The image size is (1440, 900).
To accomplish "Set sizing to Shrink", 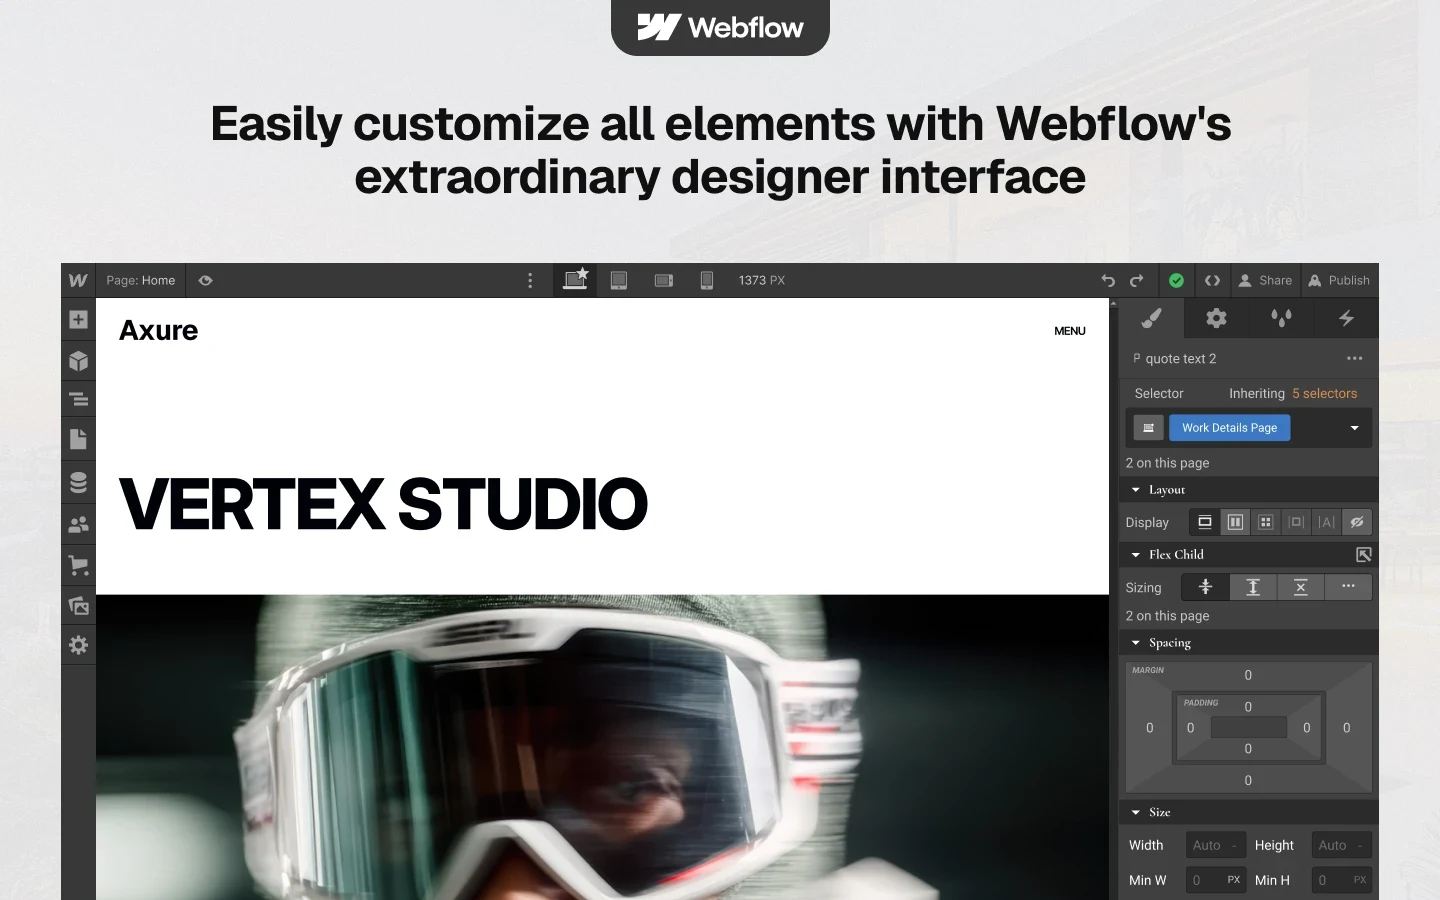I will coord(1205,587).
